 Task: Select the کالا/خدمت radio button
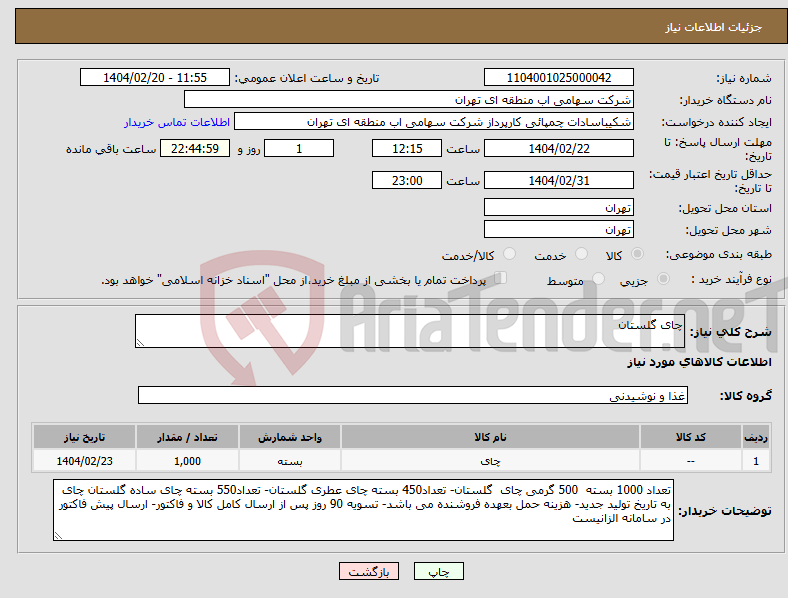click(510, 254)
